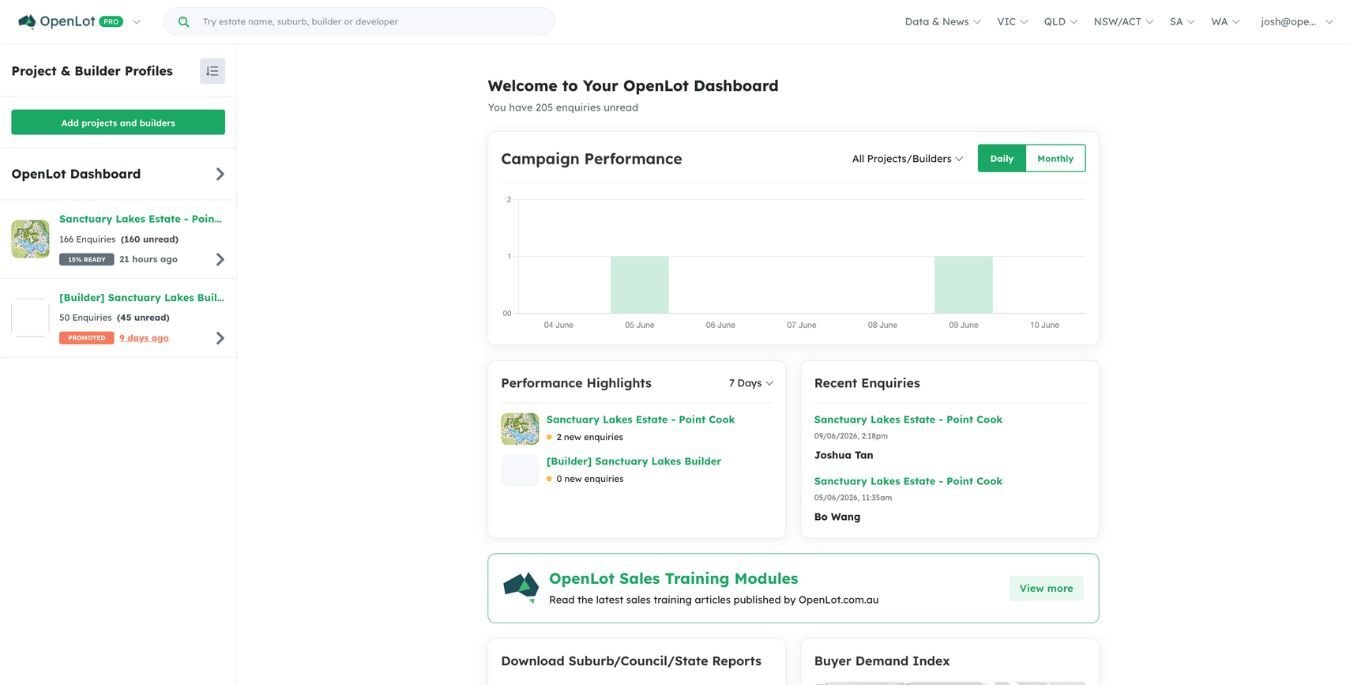Open the WA menu
The image size is (1350, 685).
click(x=1225, y=21)
